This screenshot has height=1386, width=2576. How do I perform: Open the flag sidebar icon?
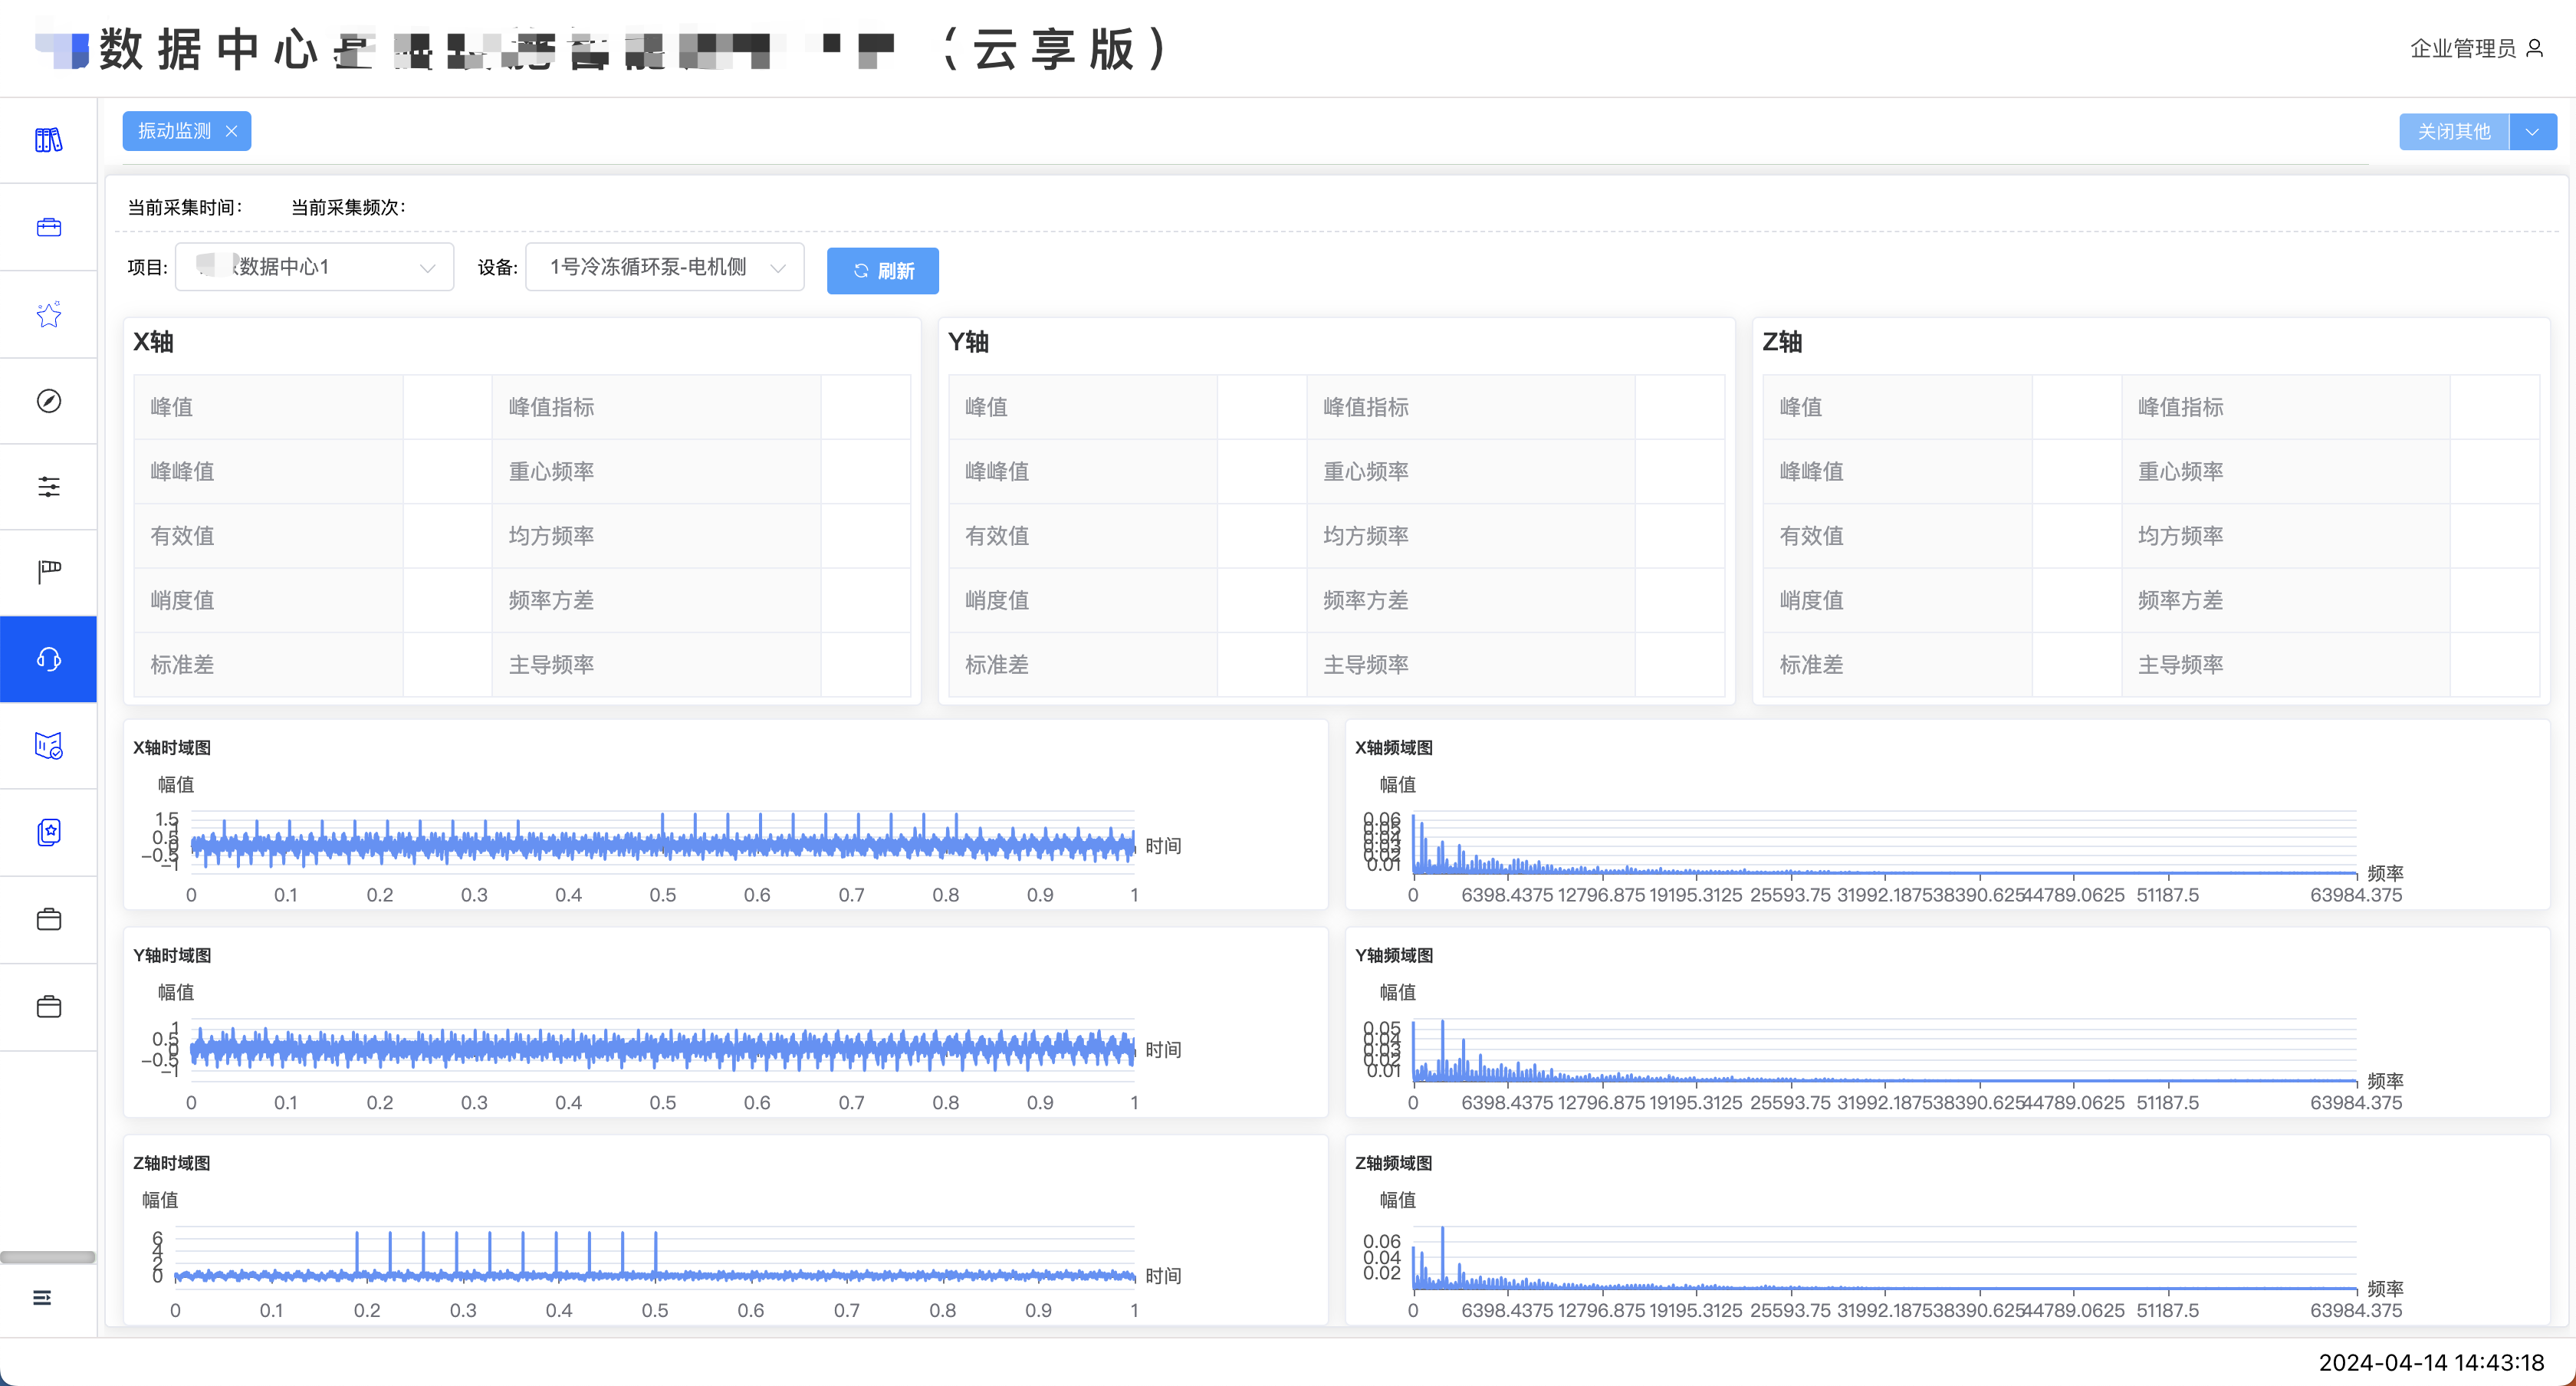(x=48, y=572)
